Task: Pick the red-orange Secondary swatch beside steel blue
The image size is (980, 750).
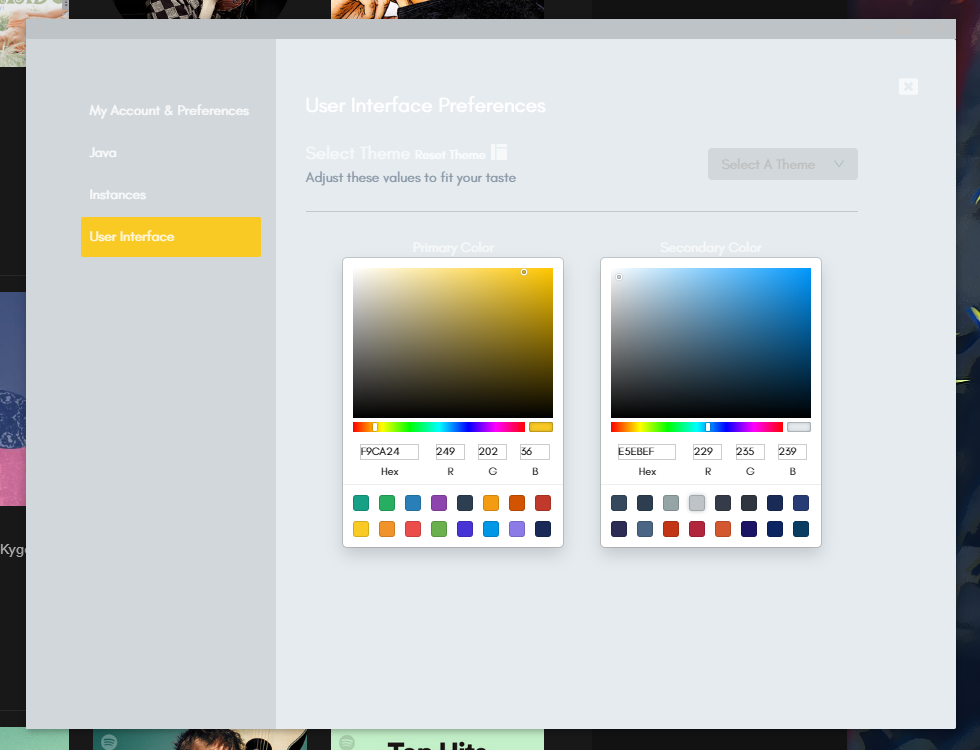Action: coord(671,529)
